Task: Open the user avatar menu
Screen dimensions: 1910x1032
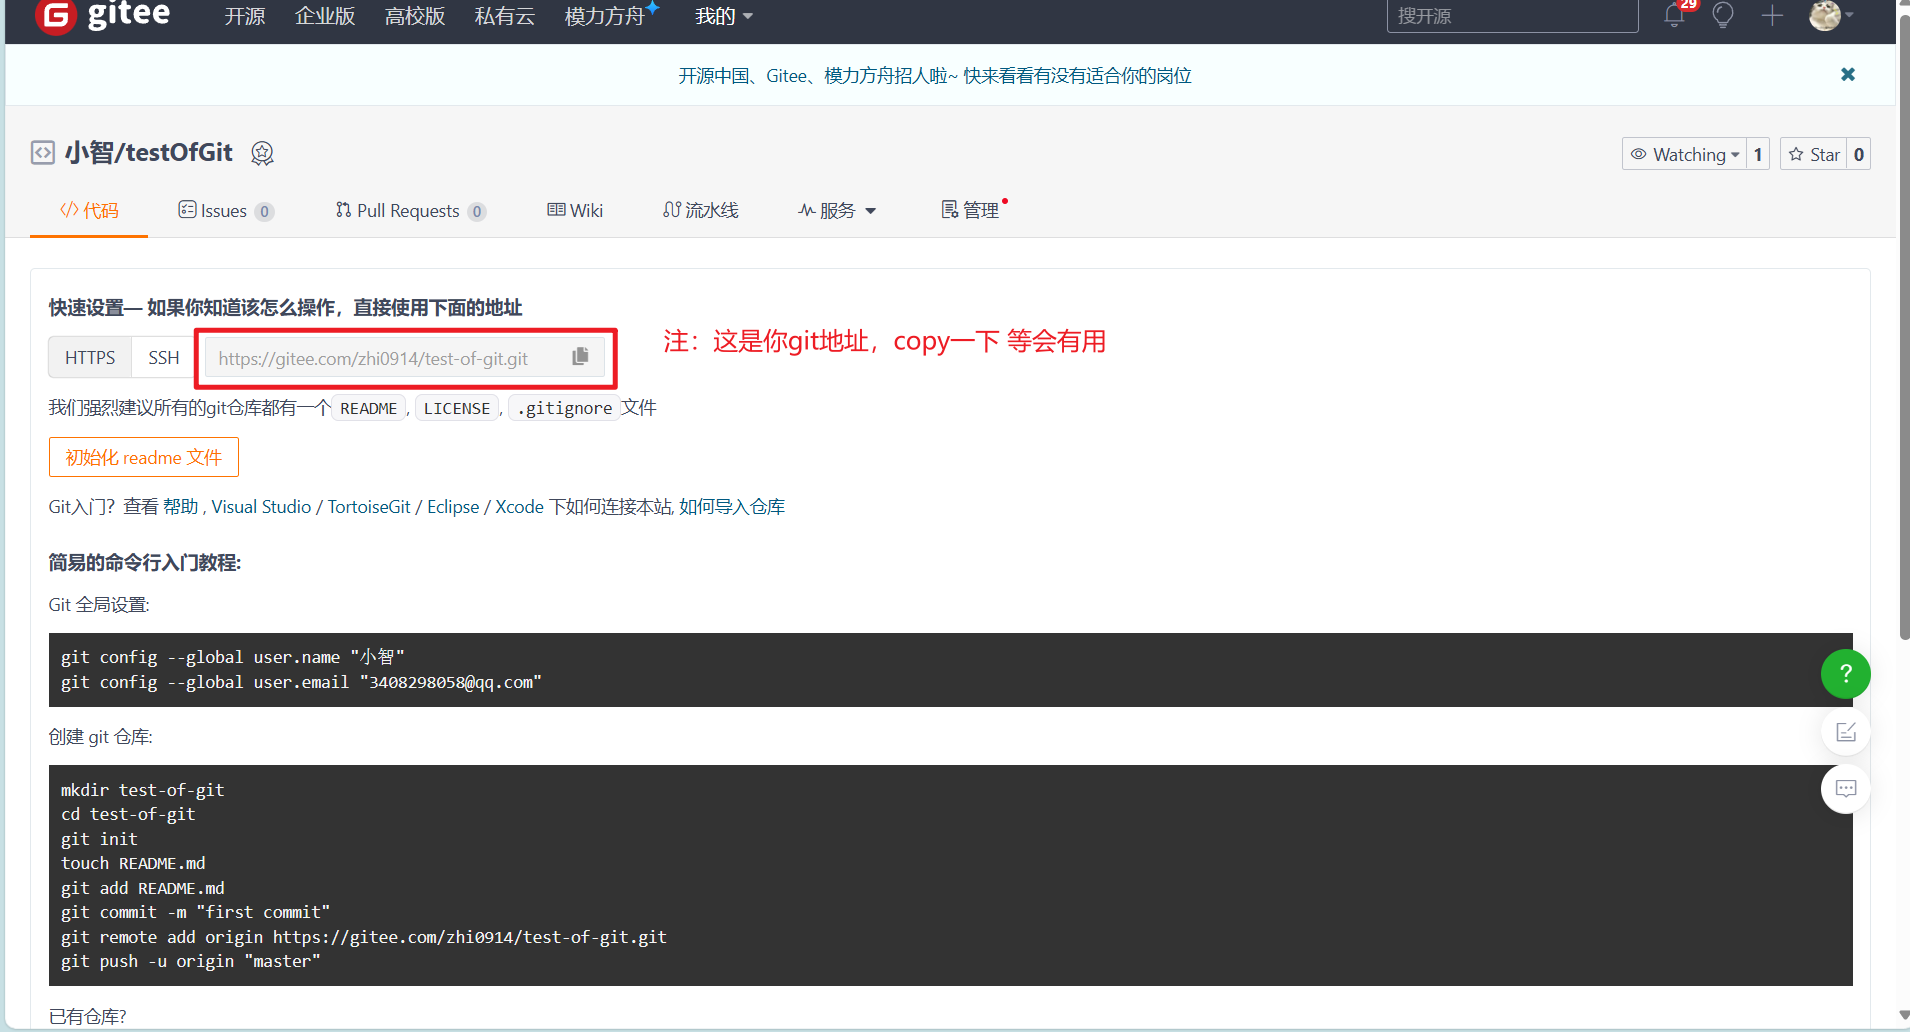Action: [x=1830, y=15]
